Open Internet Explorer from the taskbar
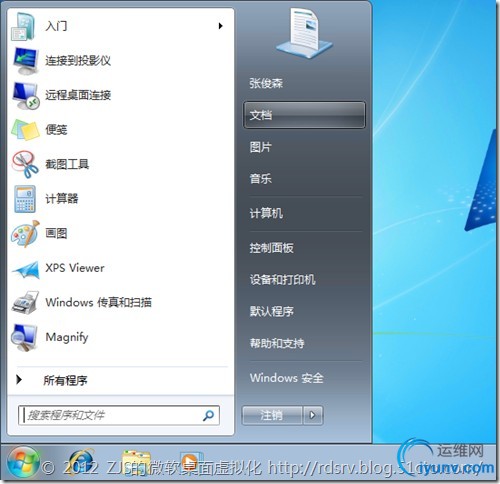 (x=81, y=463)
